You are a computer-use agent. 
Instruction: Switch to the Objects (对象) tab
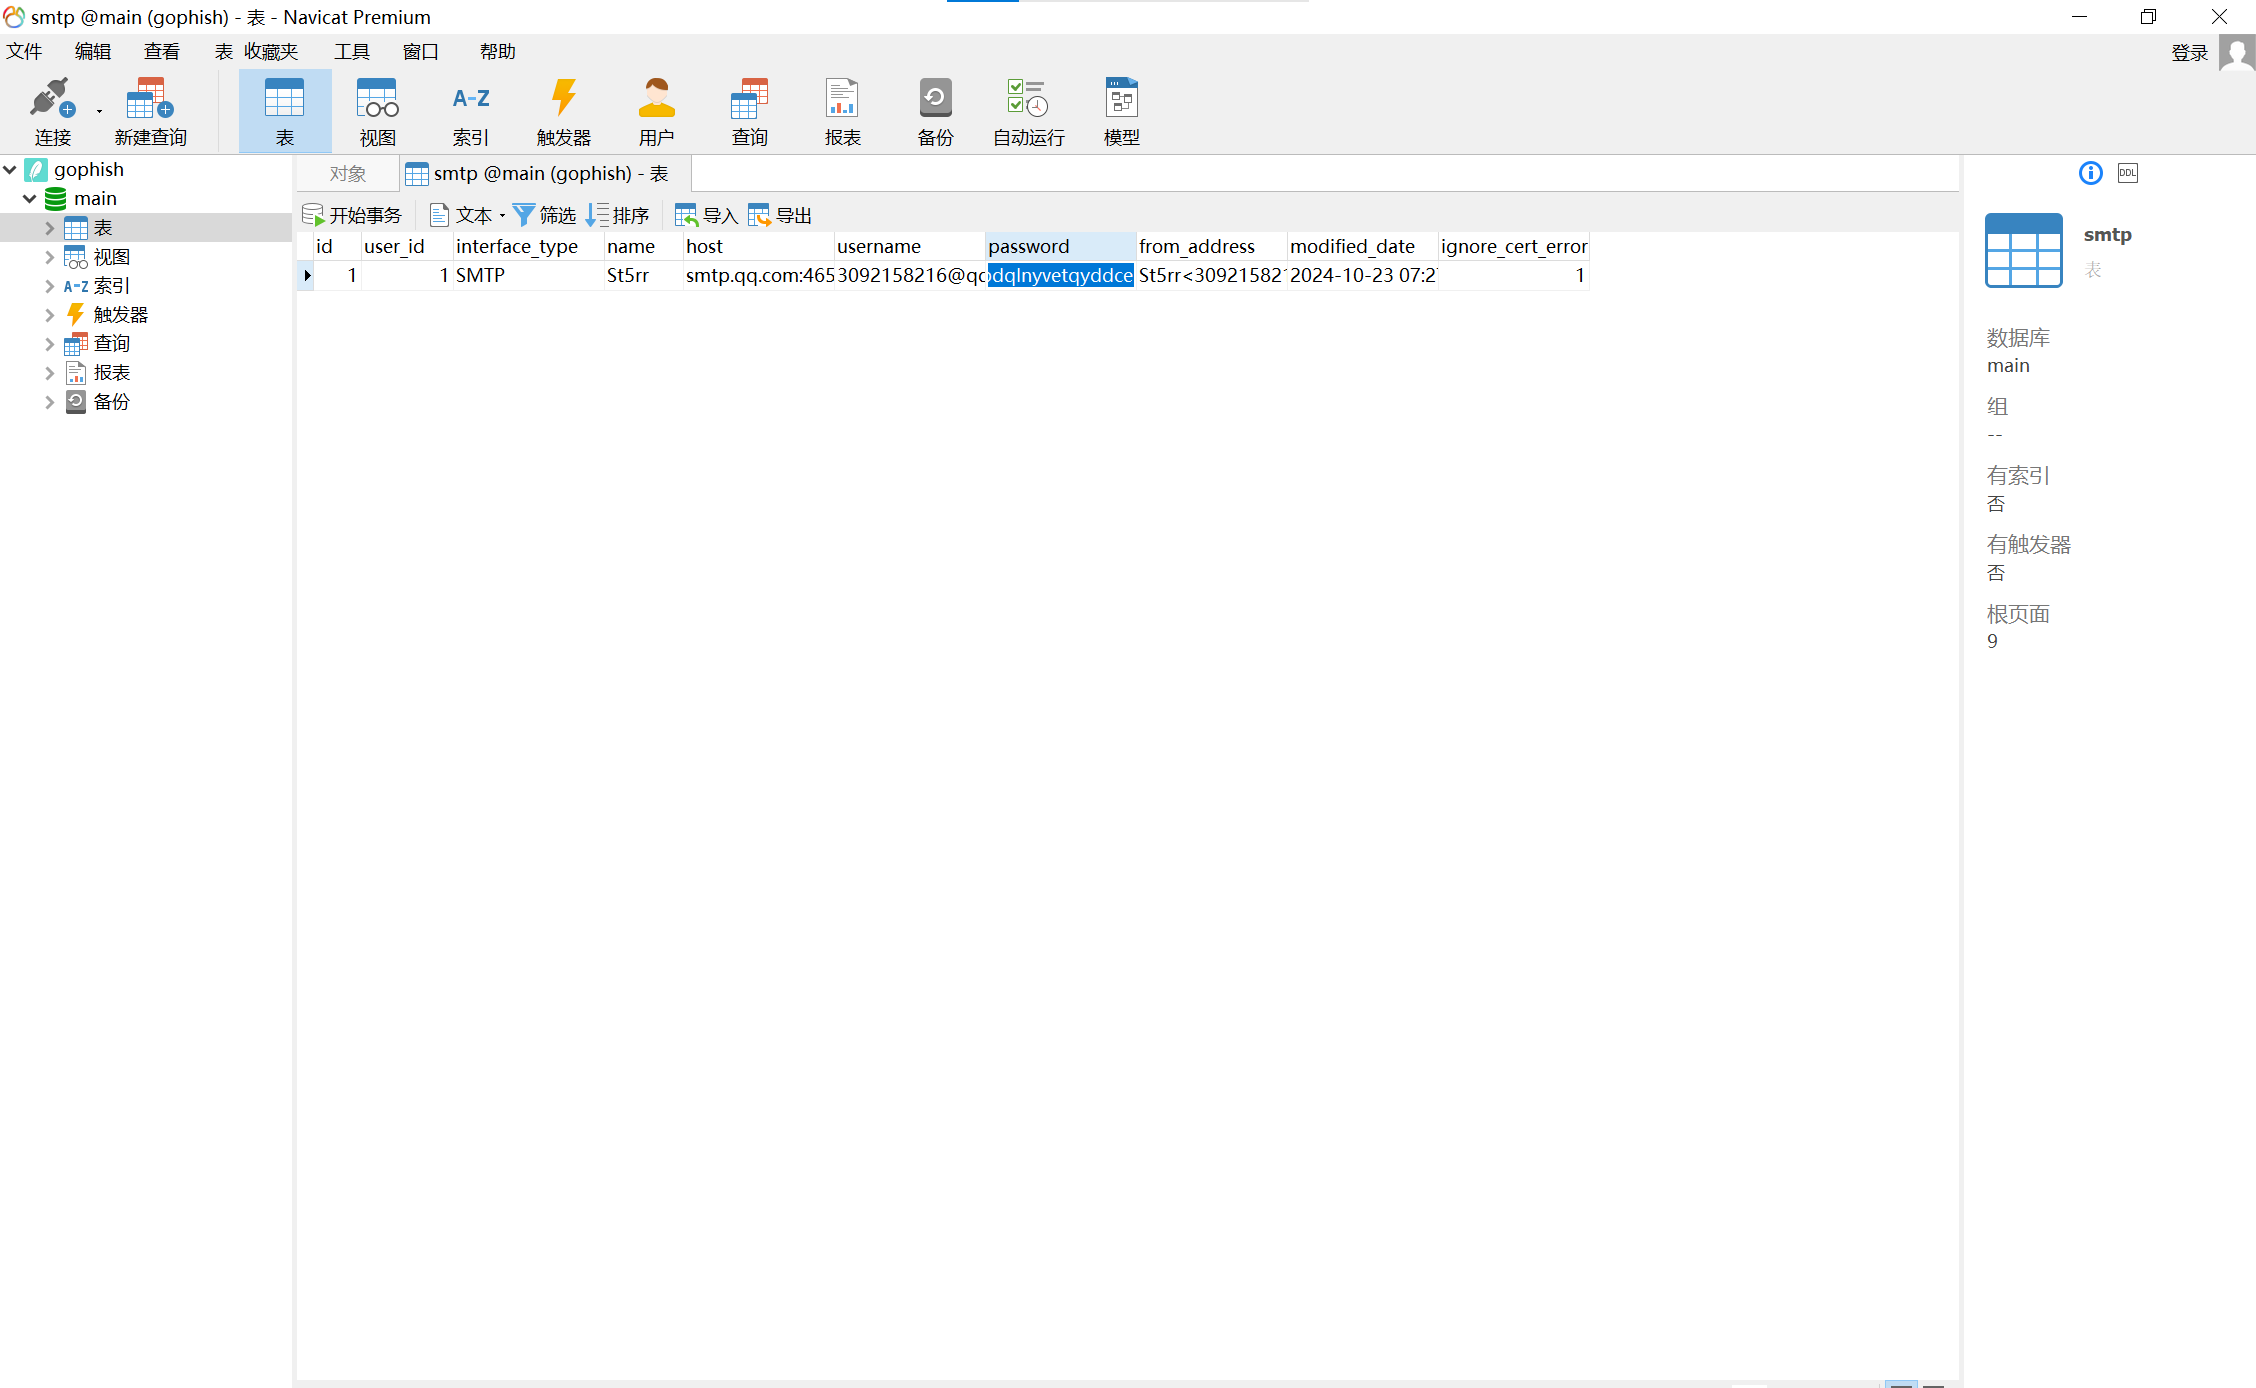(348, 174)
